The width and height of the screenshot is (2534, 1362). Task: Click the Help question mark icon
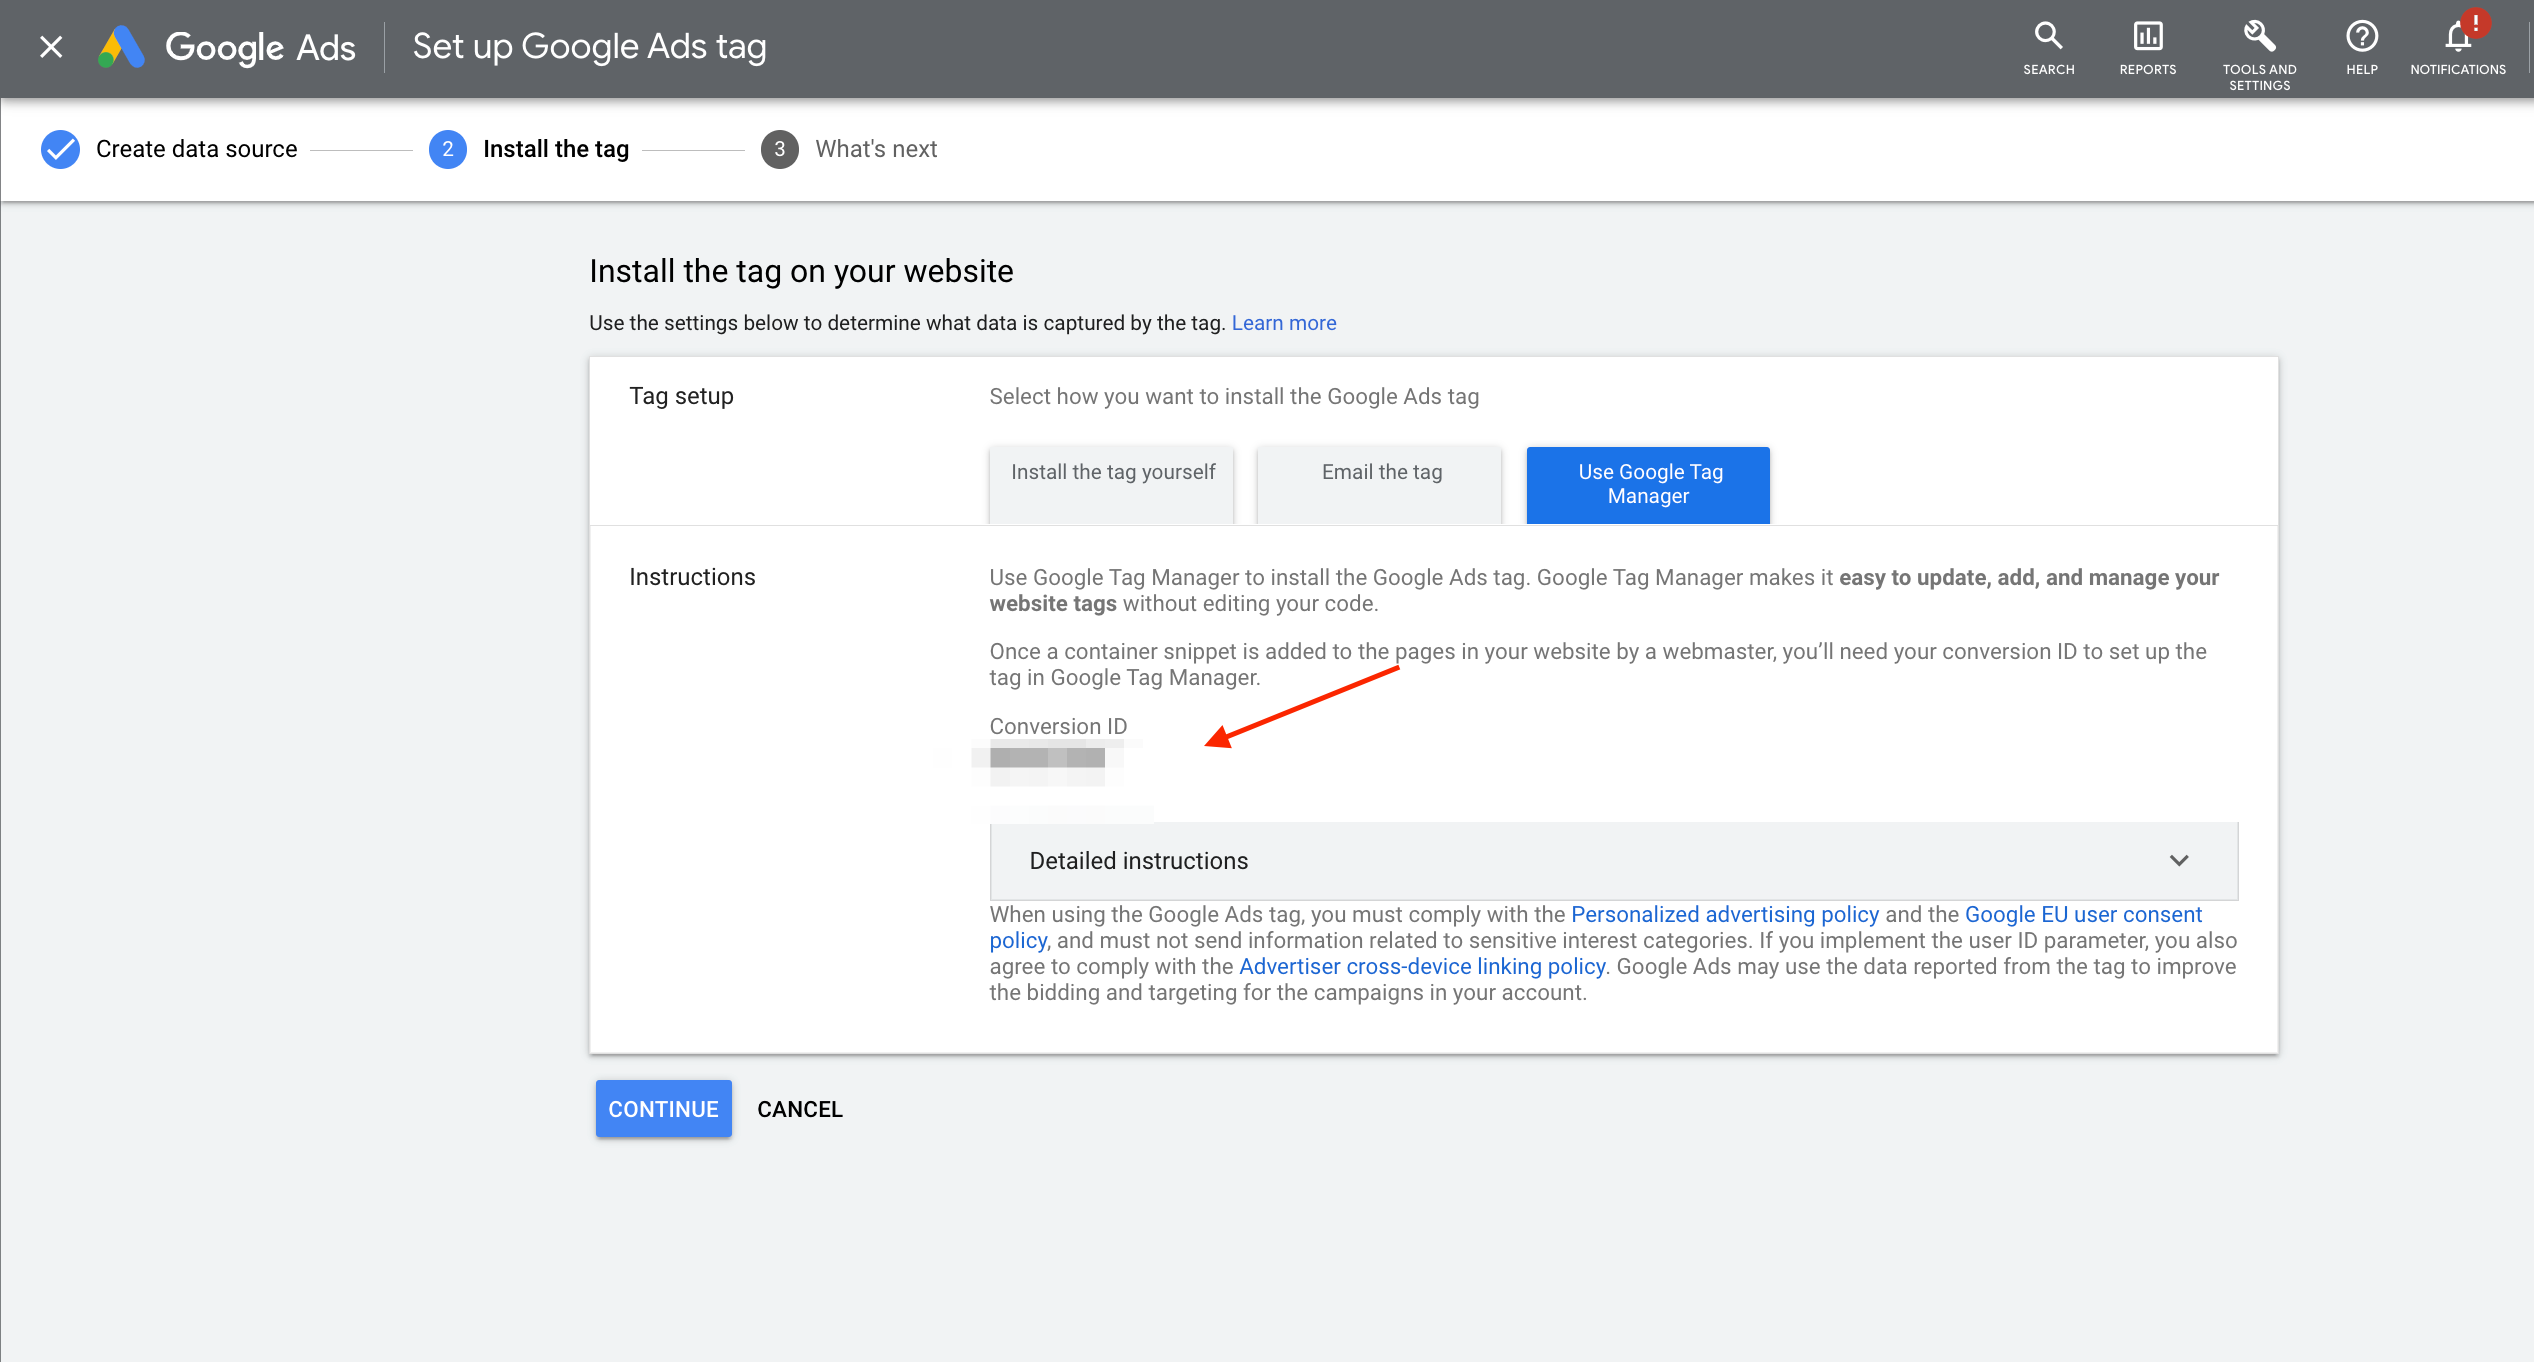2361,47
